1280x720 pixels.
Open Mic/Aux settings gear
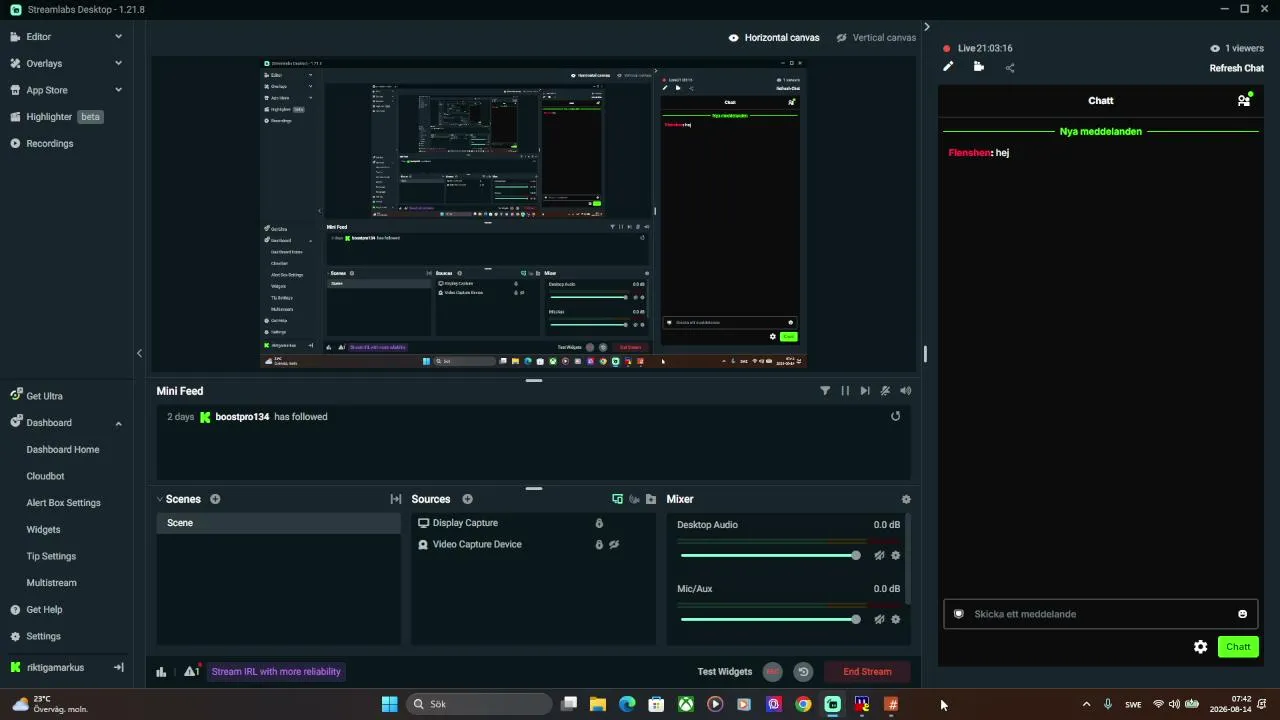pos(896,619)
